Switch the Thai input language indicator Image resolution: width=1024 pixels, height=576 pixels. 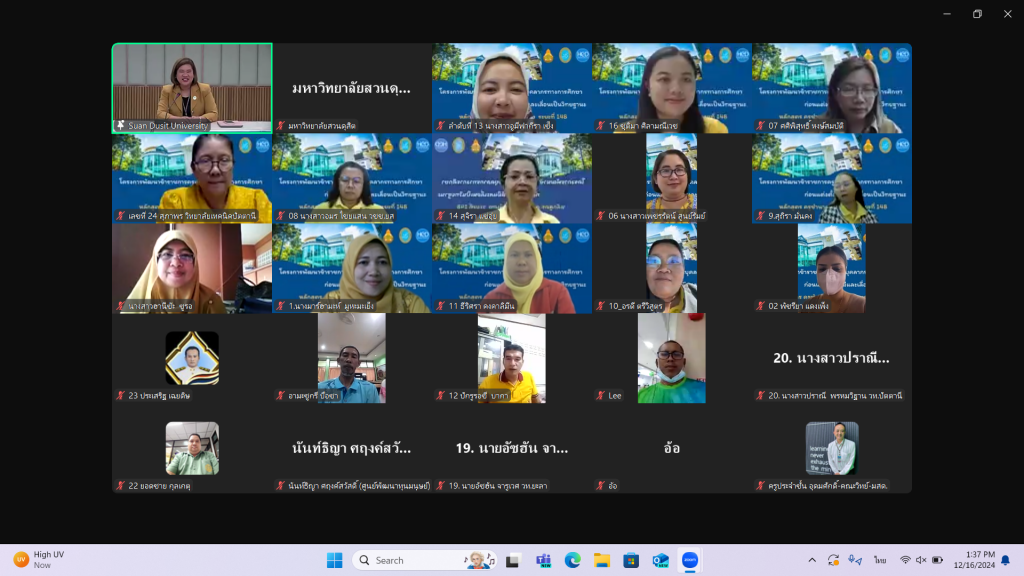click(x=880, y=560)
